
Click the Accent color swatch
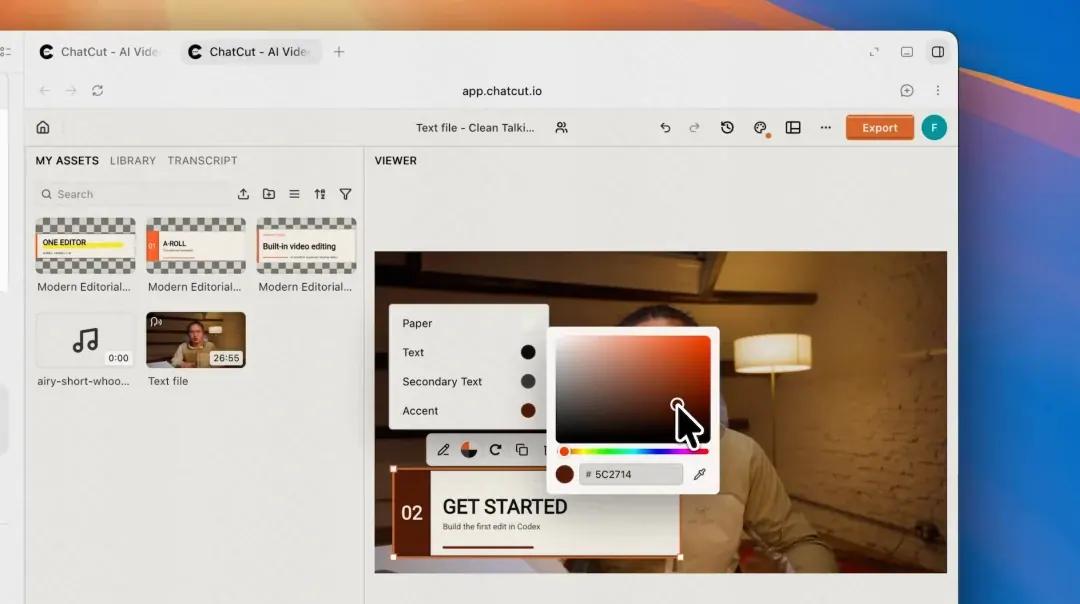pos(528,410)
